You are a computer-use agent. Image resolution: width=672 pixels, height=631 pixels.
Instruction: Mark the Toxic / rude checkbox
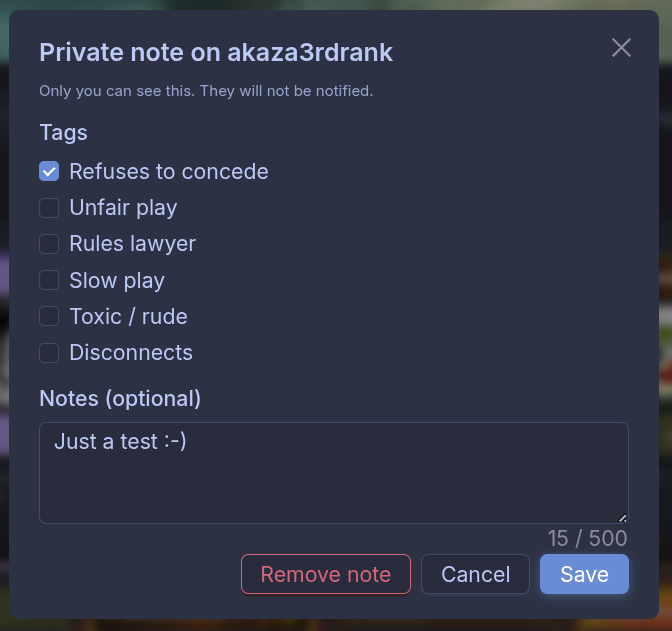pyautogui.click(x=49, y=316)
